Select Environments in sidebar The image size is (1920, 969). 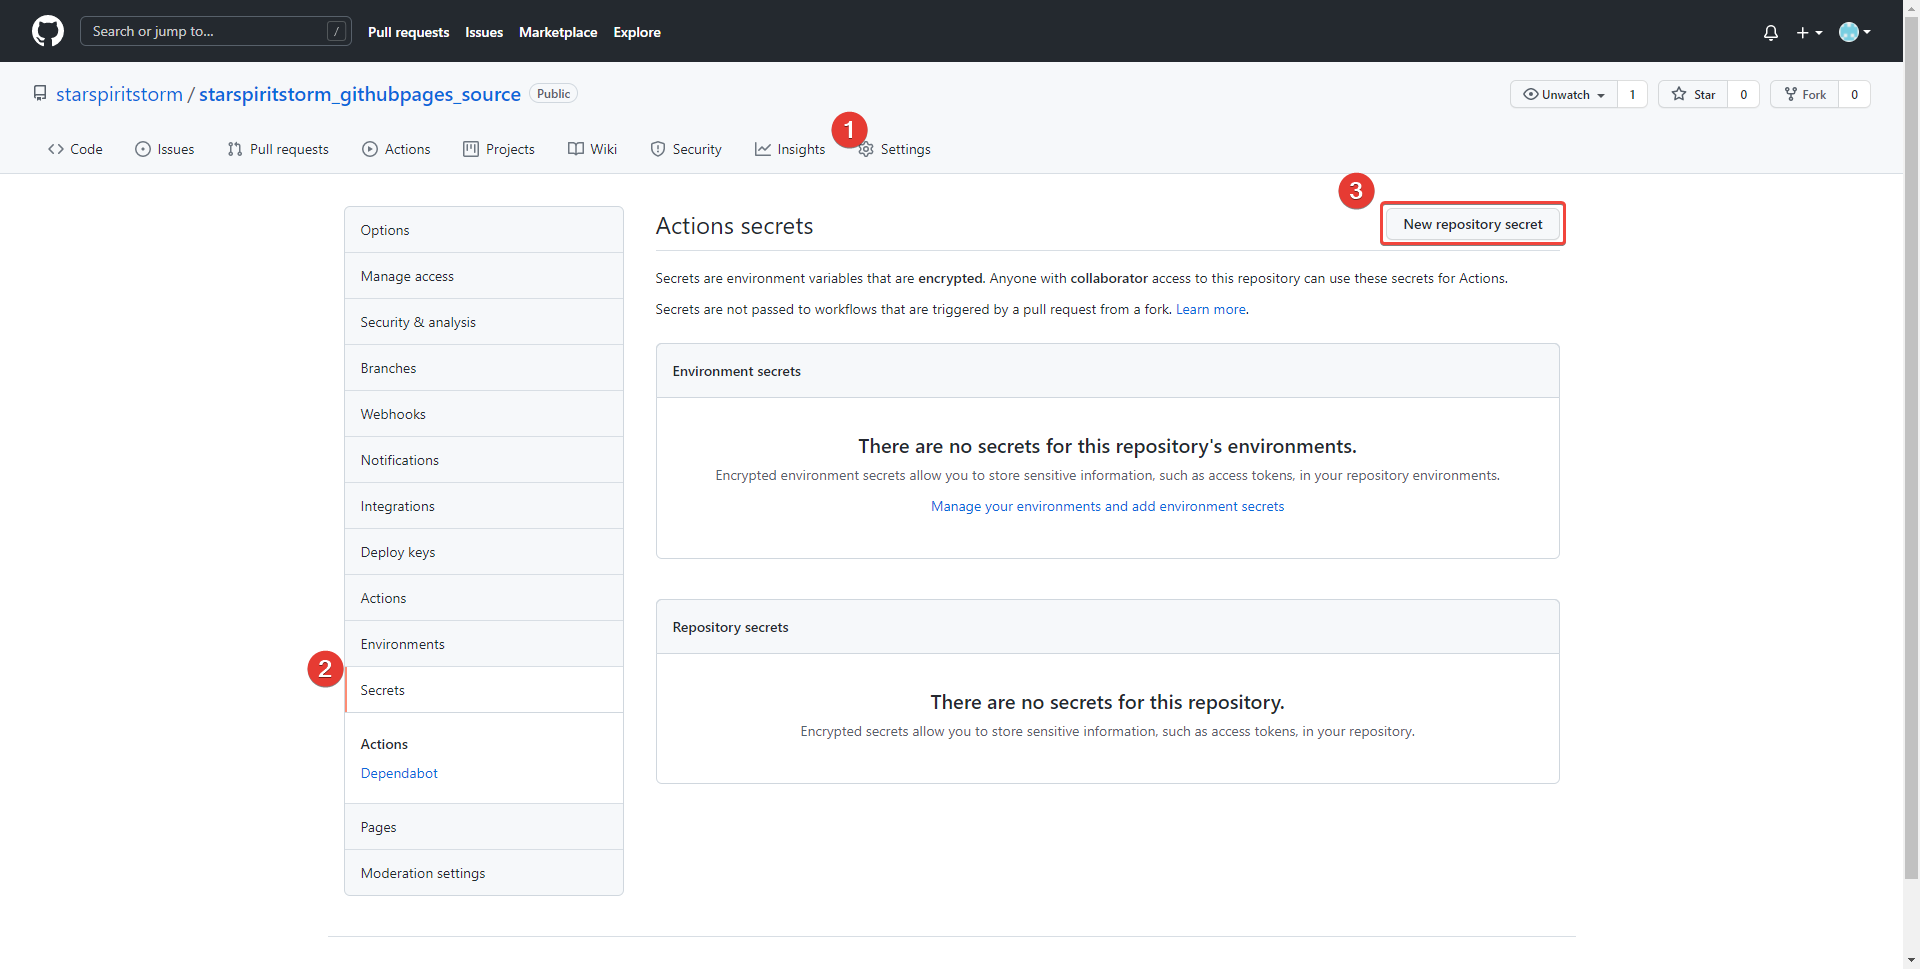(484, 644)
